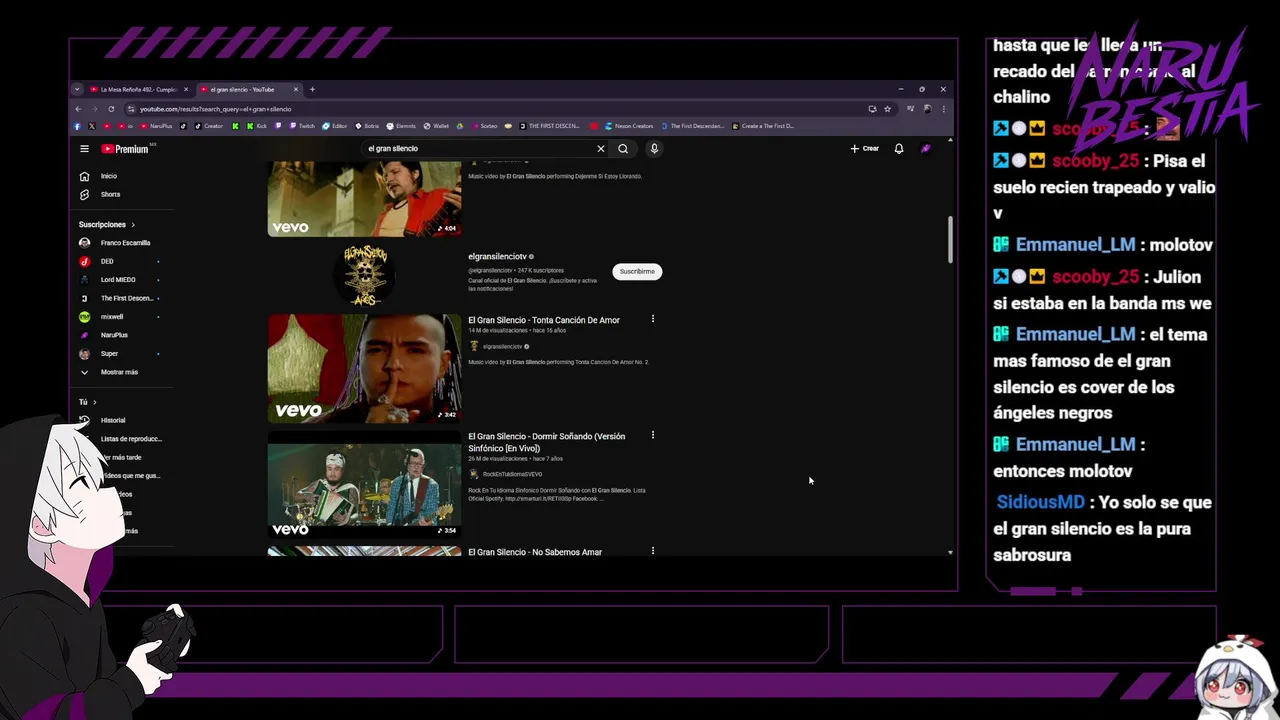This screenshot has height=720, width=1280.
Task: Open the Botrix bookmark
Action: pyautogui.click(x=367, y=126)
